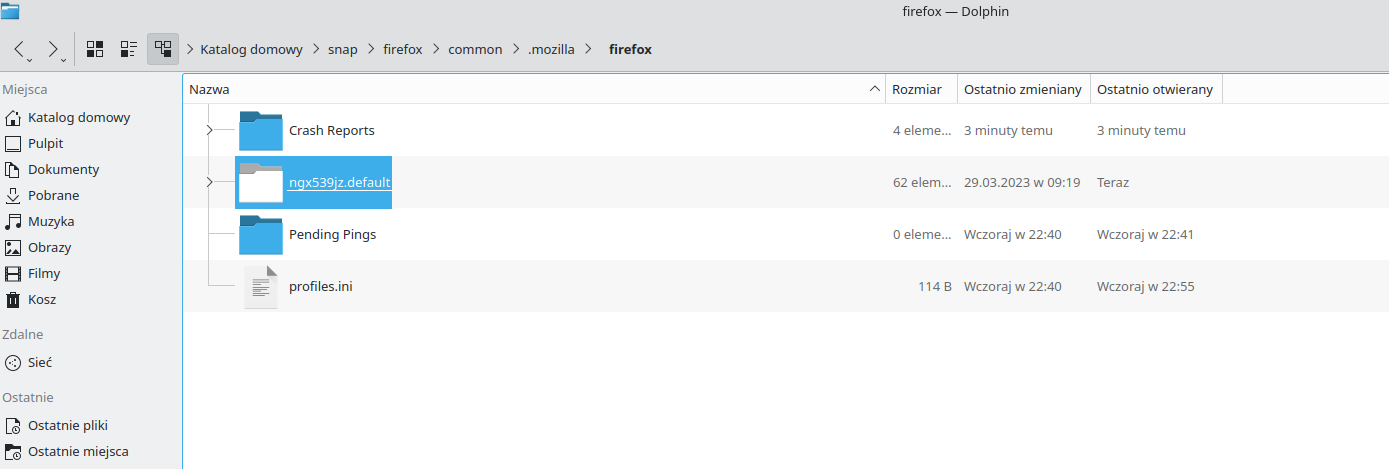Sort by Rozmiar column header

921,89
